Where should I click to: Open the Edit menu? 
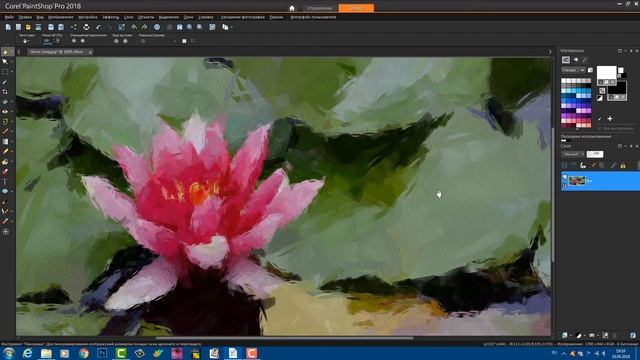tap(25, 17)
